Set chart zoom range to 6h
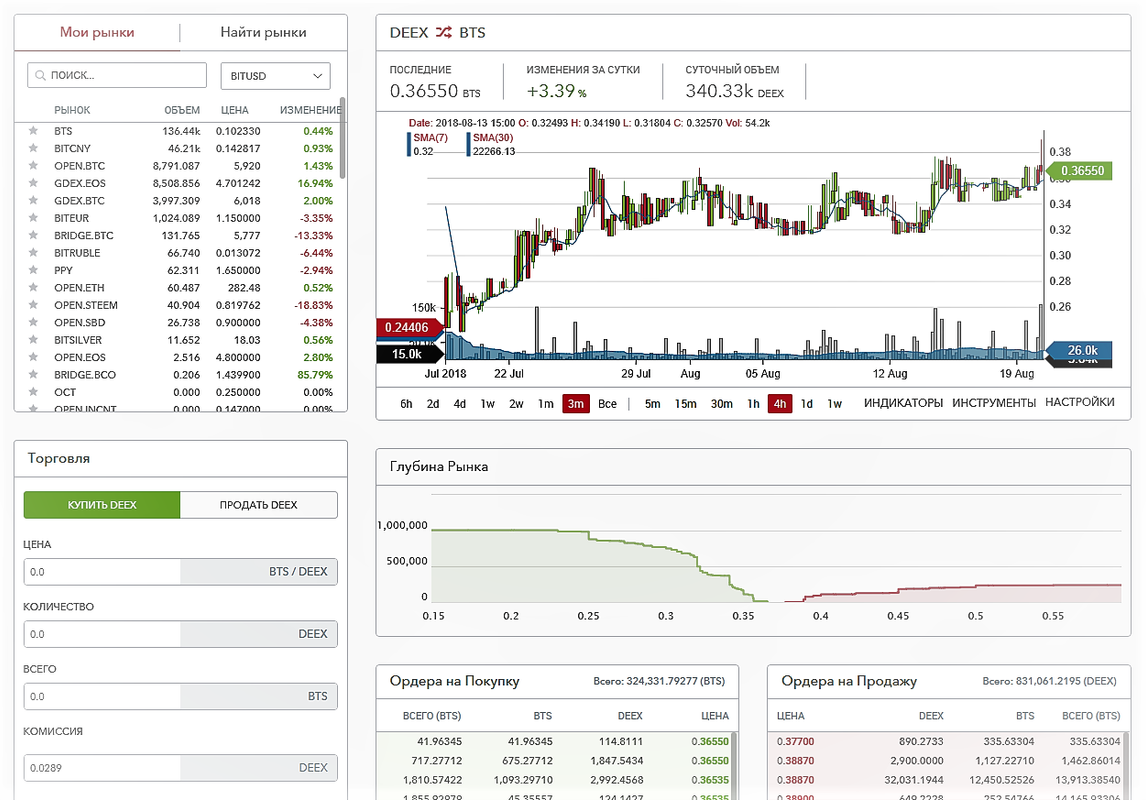 coord(406,403)
